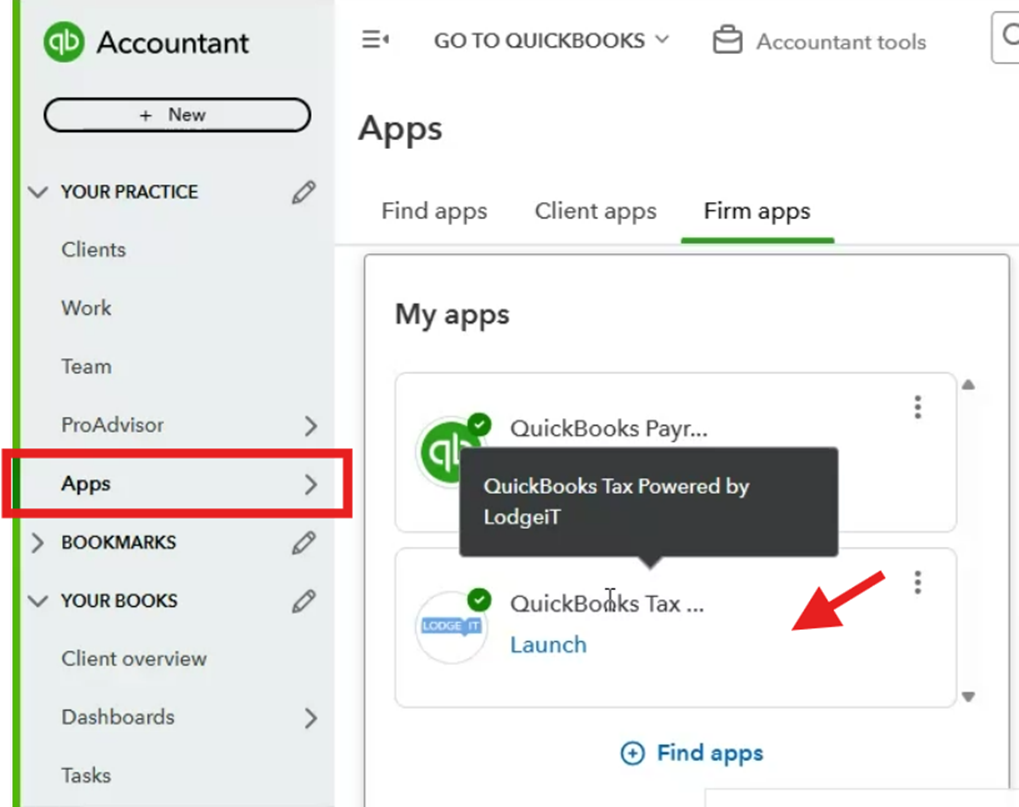Click the Apps page heading
The height and width of the screenshot is (807, 1019).
point(400,129)
